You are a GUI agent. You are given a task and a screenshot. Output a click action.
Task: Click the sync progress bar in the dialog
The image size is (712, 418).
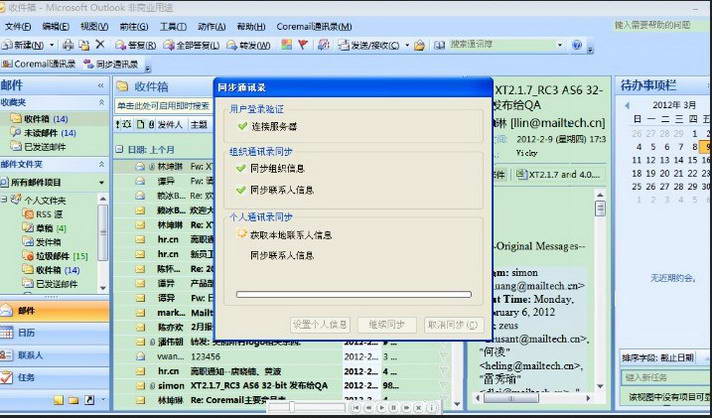pyautogui.click(x=354, y=295)
